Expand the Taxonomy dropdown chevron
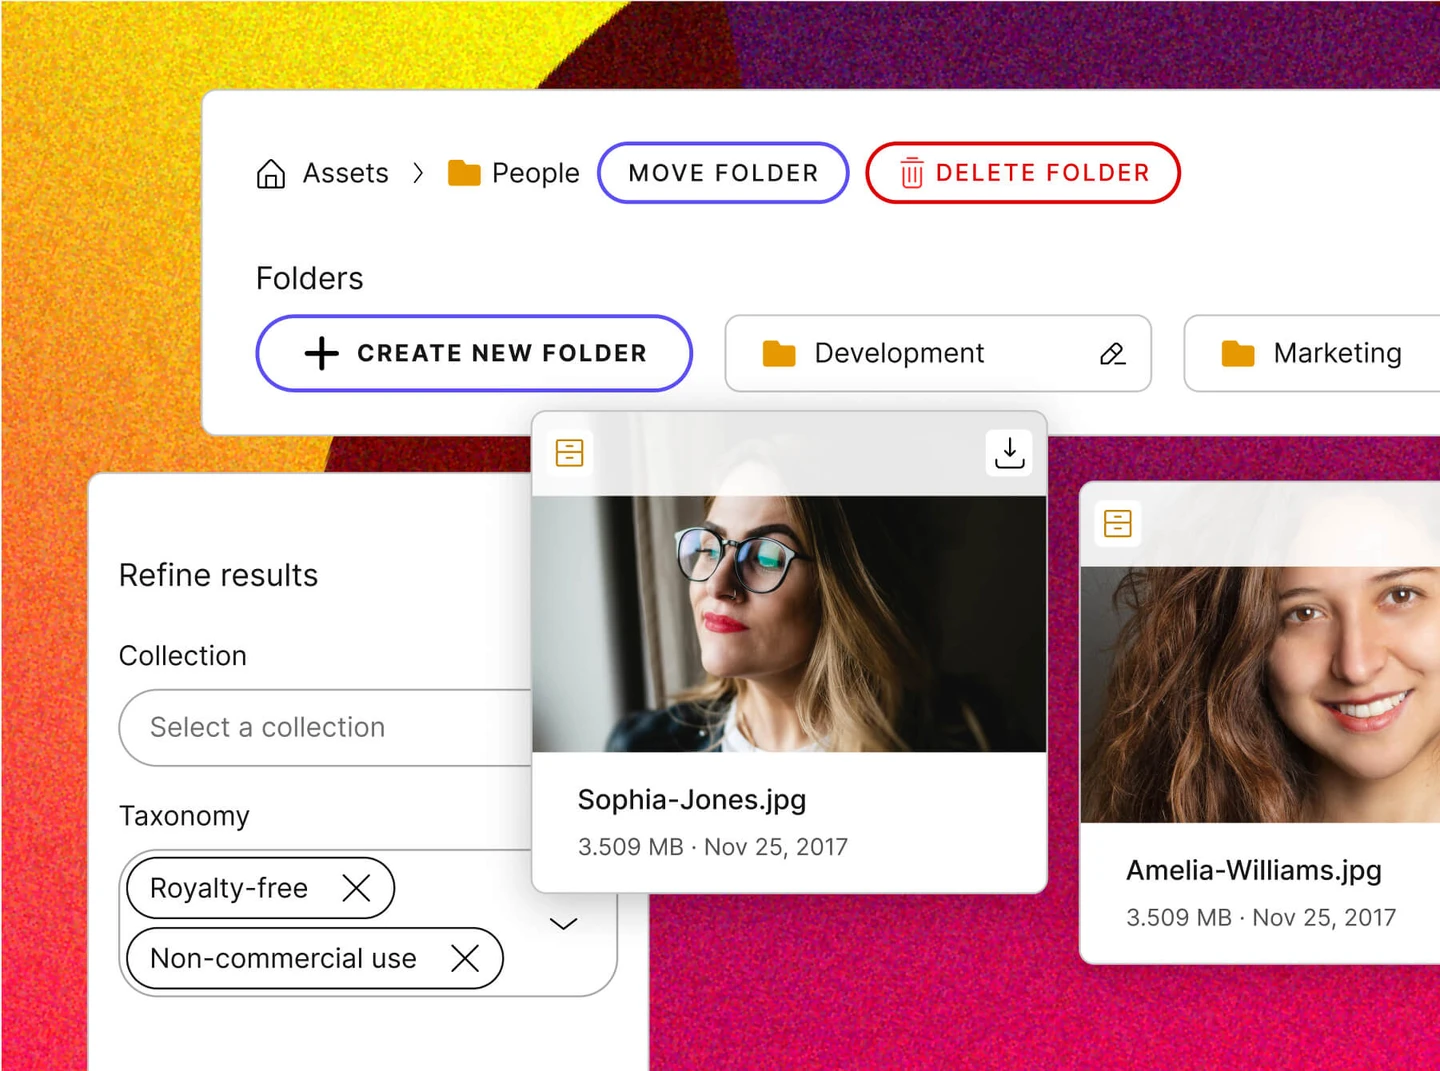1440x1071 pixels. [564, 924]
